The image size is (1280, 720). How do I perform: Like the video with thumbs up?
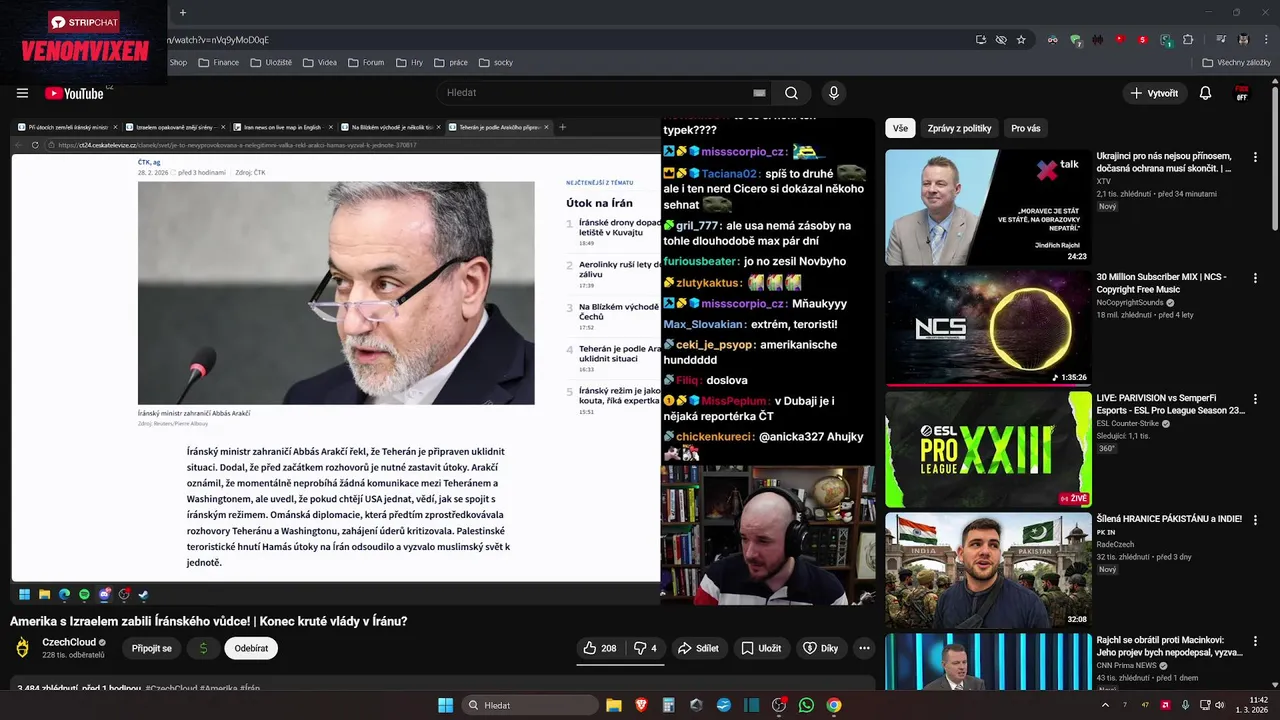(600, 648)
